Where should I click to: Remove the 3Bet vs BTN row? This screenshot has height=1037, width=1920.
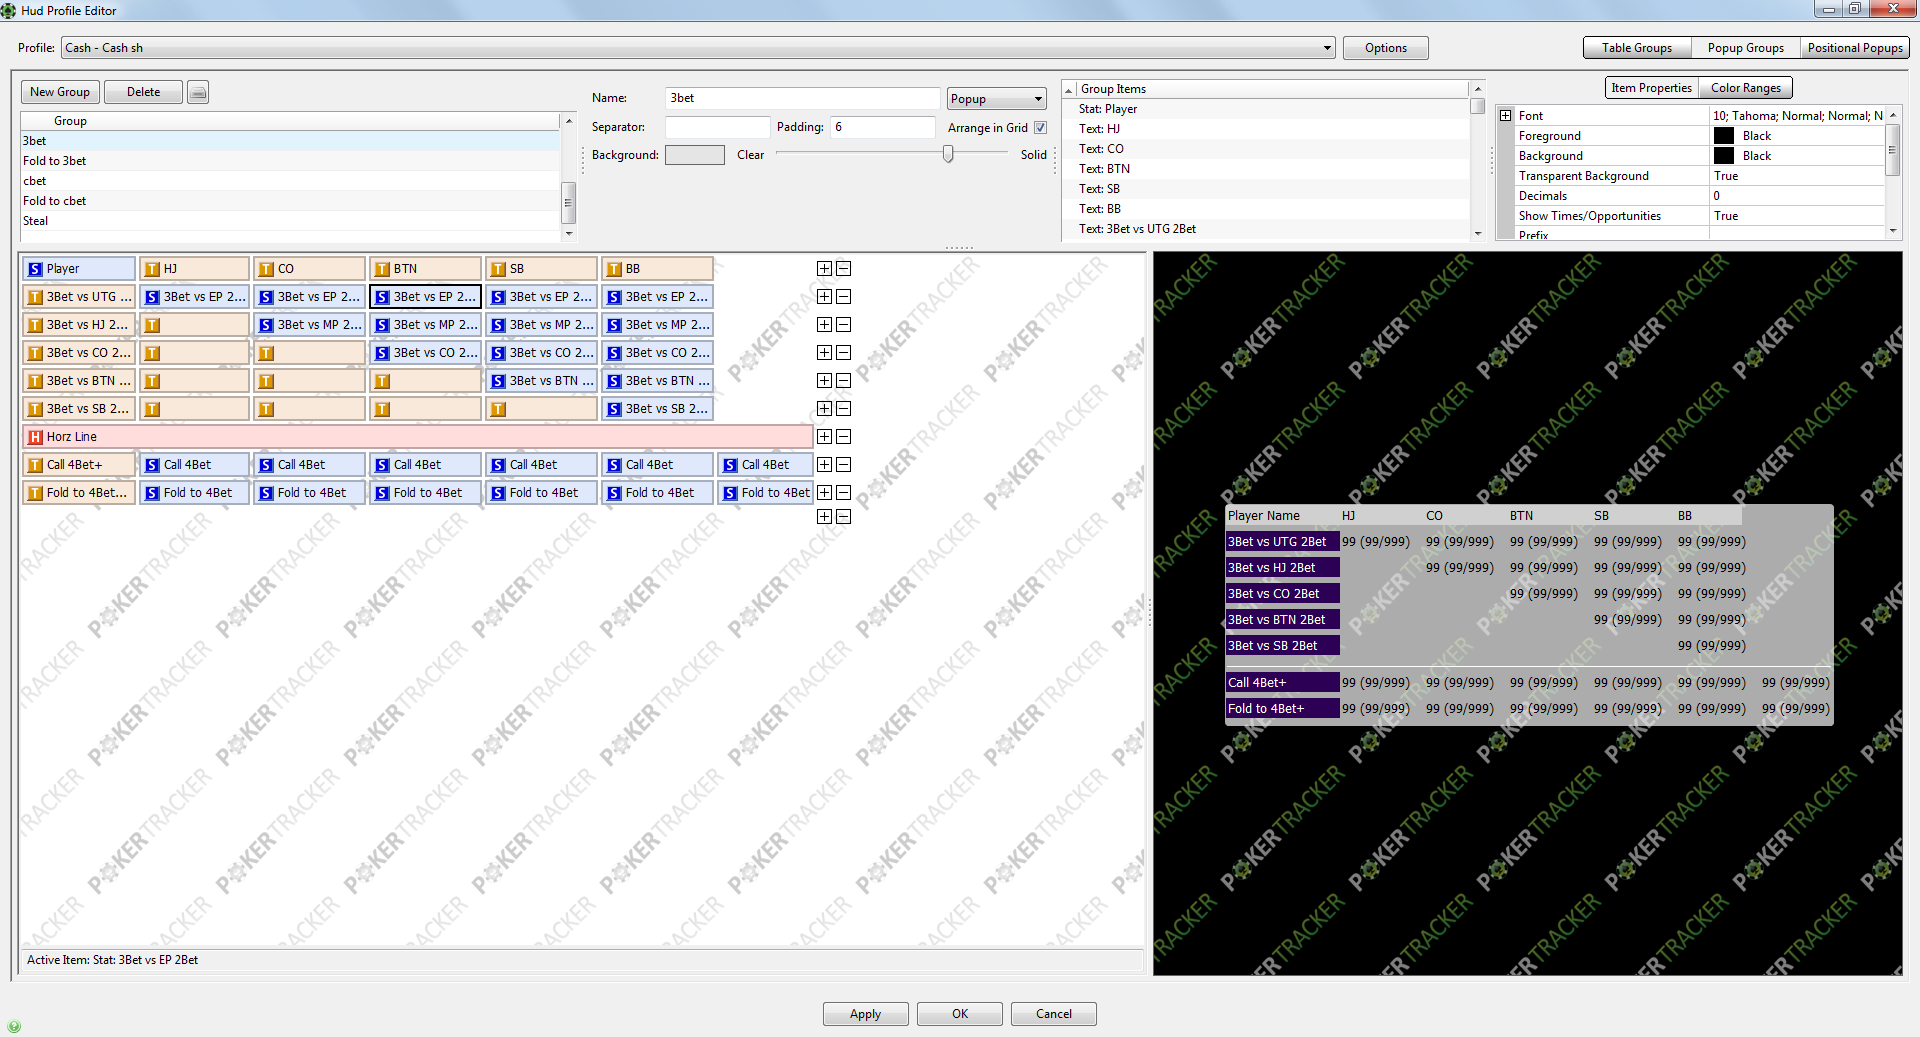[x=844, y=381]
